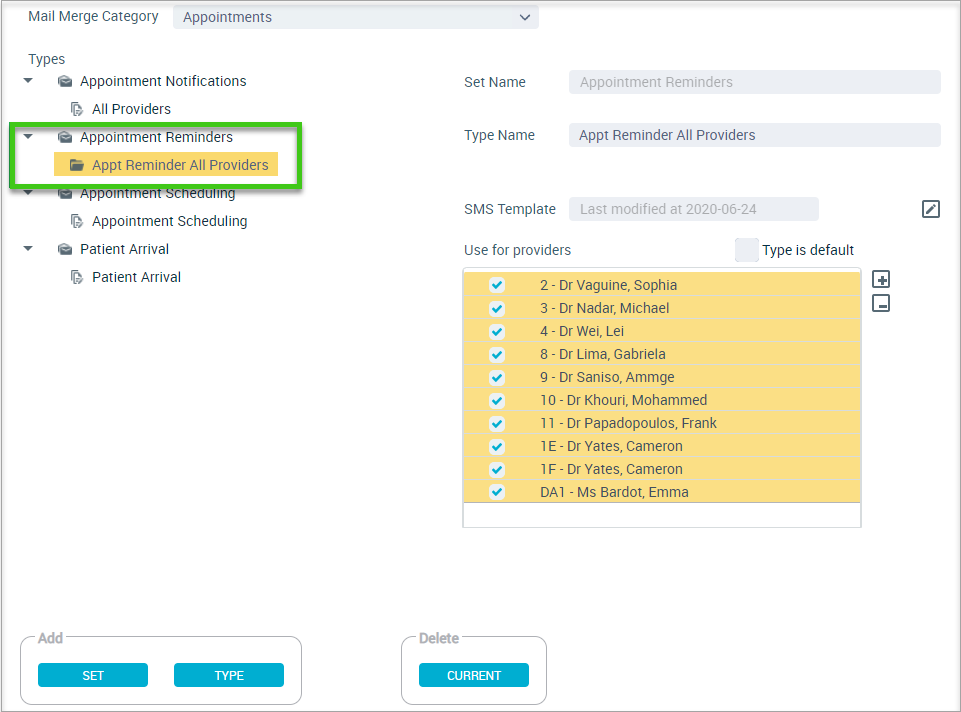Untick the checkbox for Dr Lima, Gabriela
The height and width of the screenshot is (712, 961).
497,354
